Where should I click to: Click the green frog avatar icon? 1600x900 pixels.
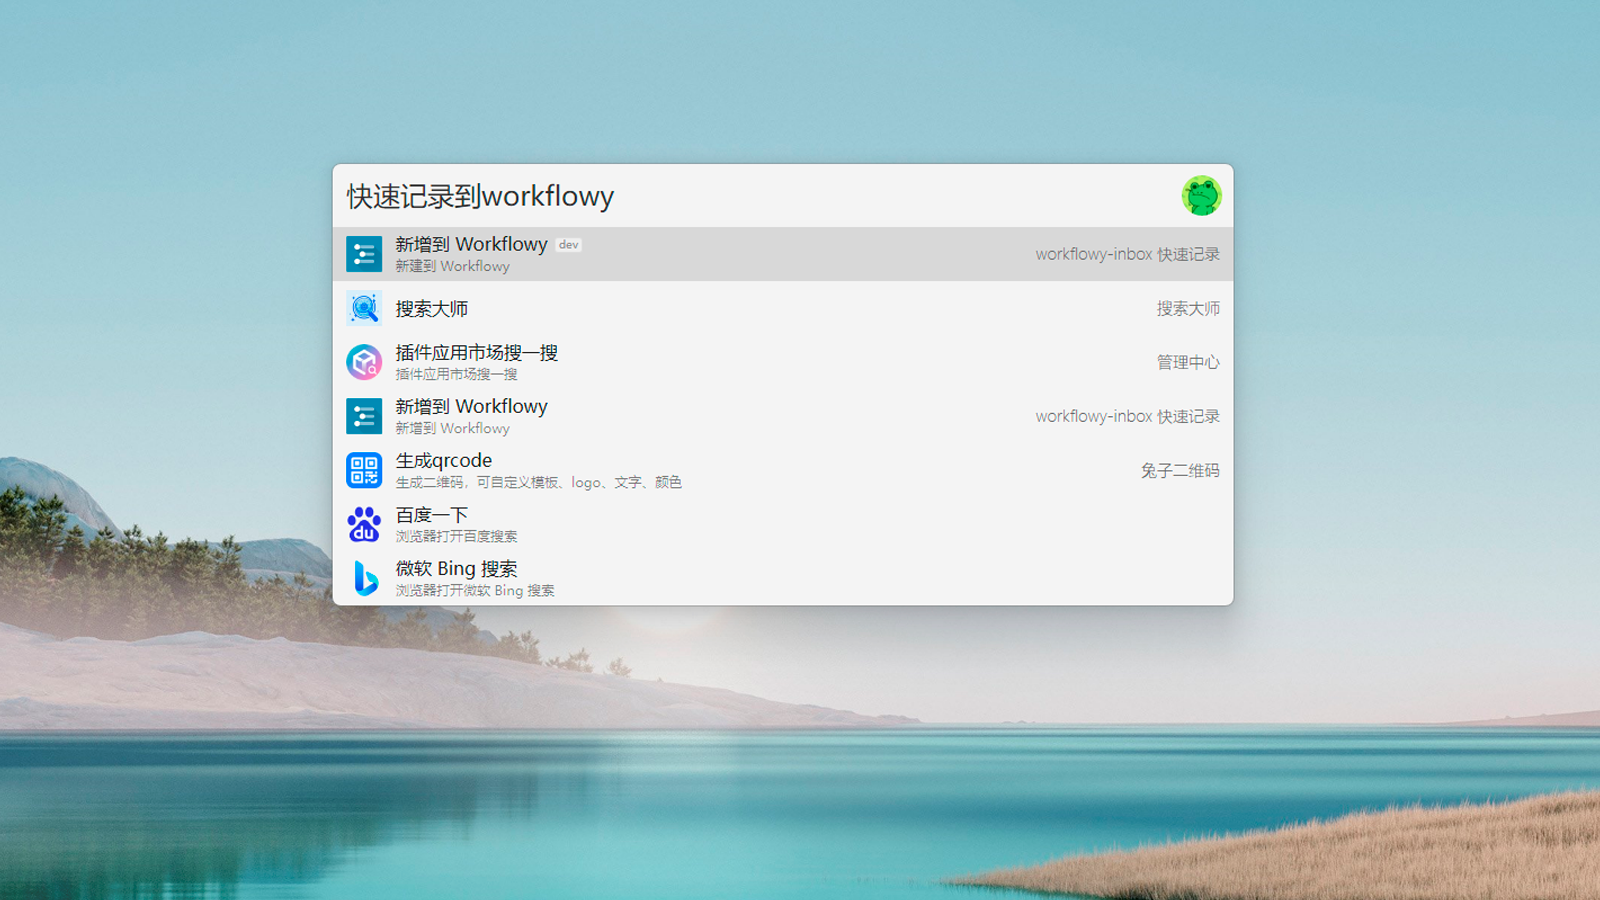coord(1201,196)
